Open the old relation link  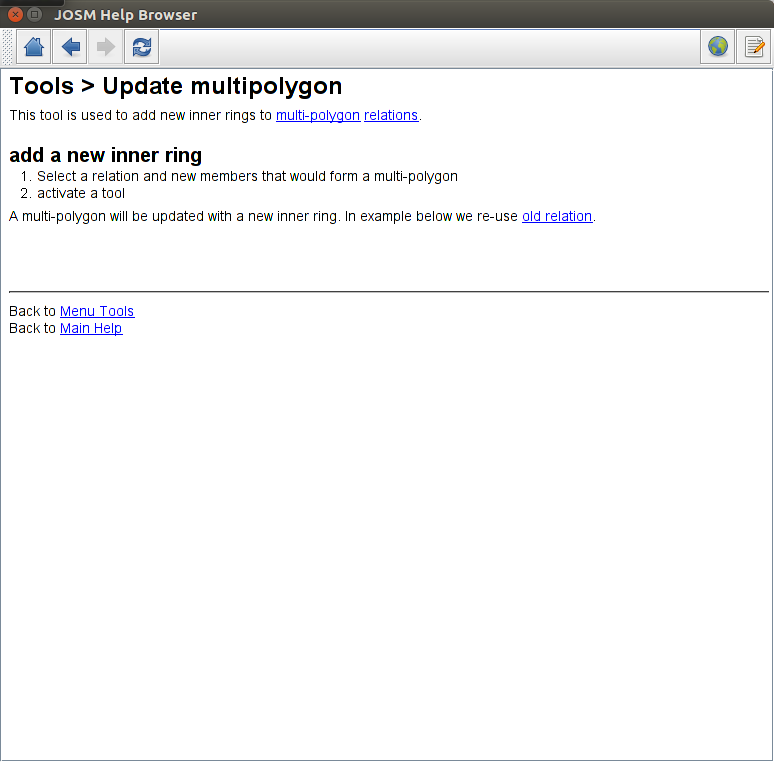(x=557, y=216)
